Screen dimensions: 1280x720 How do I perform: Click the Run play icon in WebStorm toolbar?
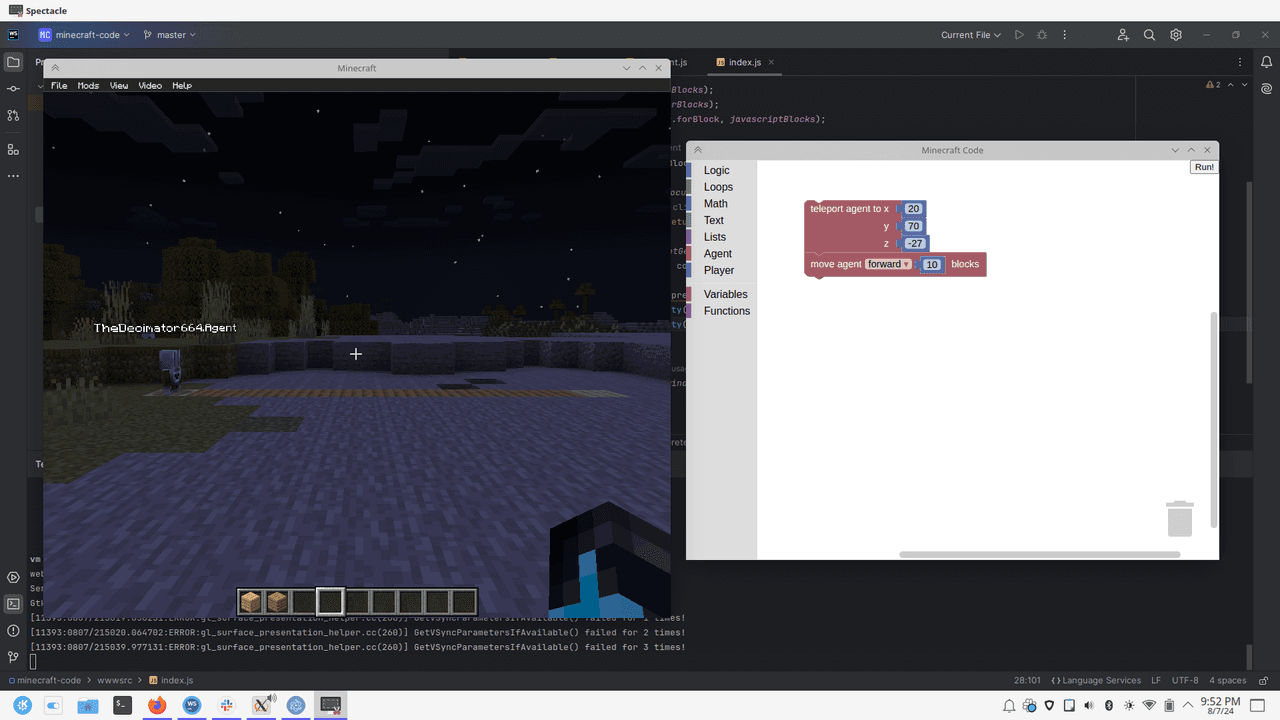pos(1019,35)
